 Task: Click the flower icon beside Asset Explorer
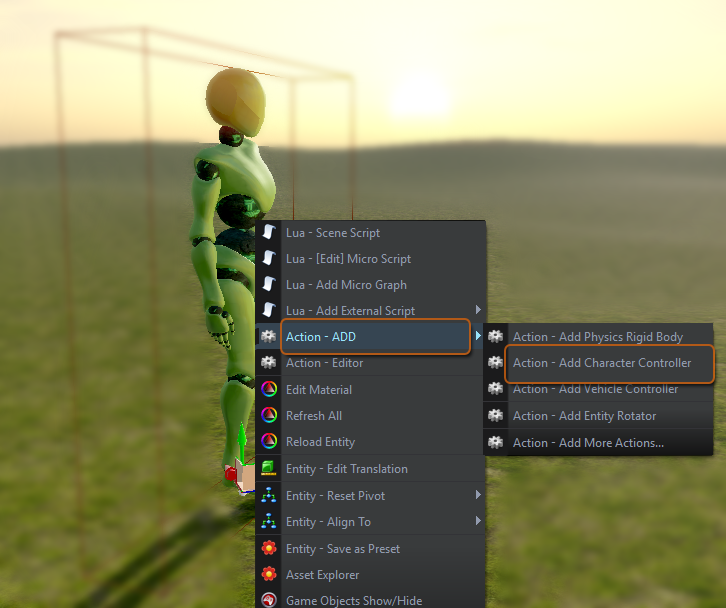269,574
